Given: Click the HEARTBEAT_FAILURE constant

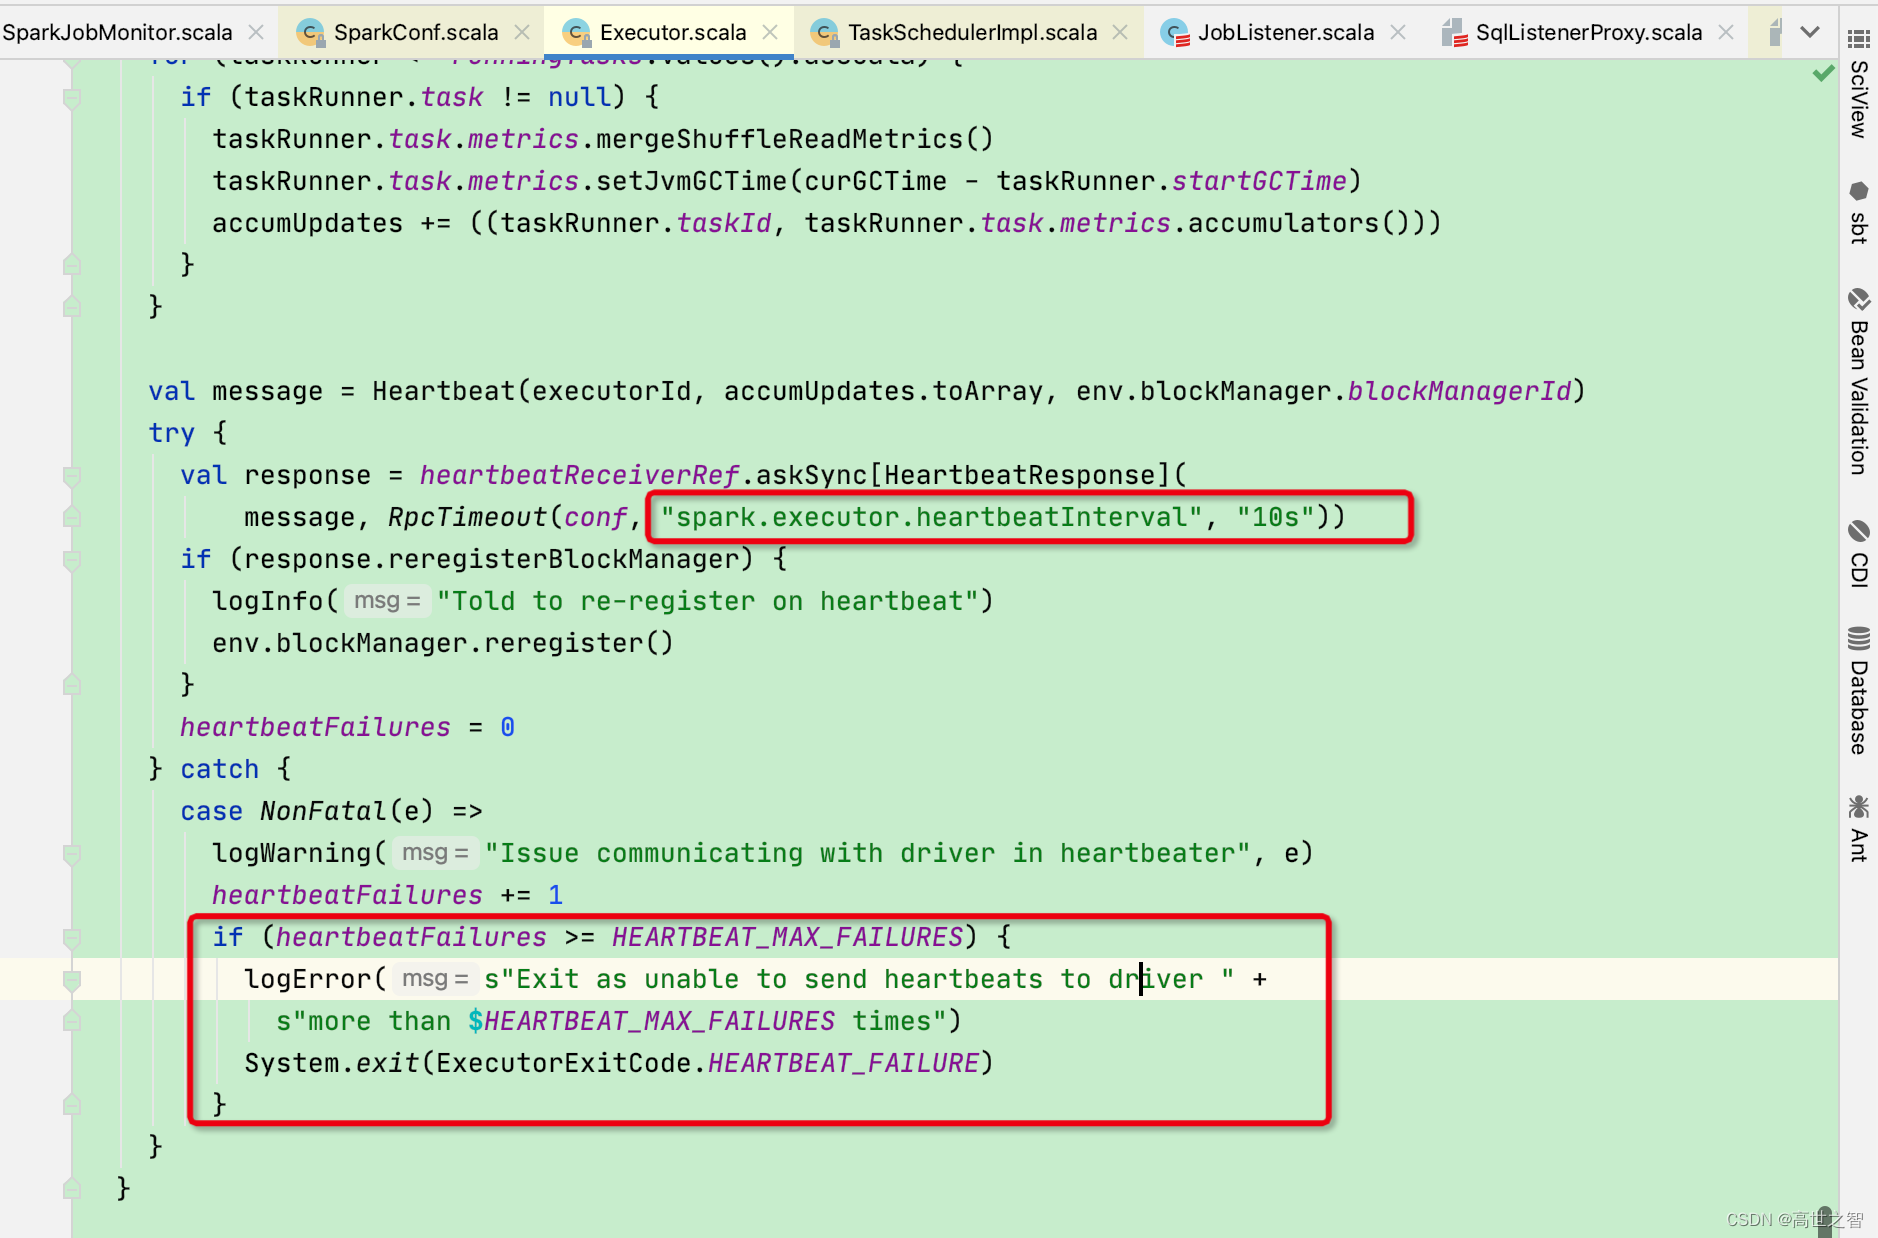Looking at the screenshot, I should 843,1063.
